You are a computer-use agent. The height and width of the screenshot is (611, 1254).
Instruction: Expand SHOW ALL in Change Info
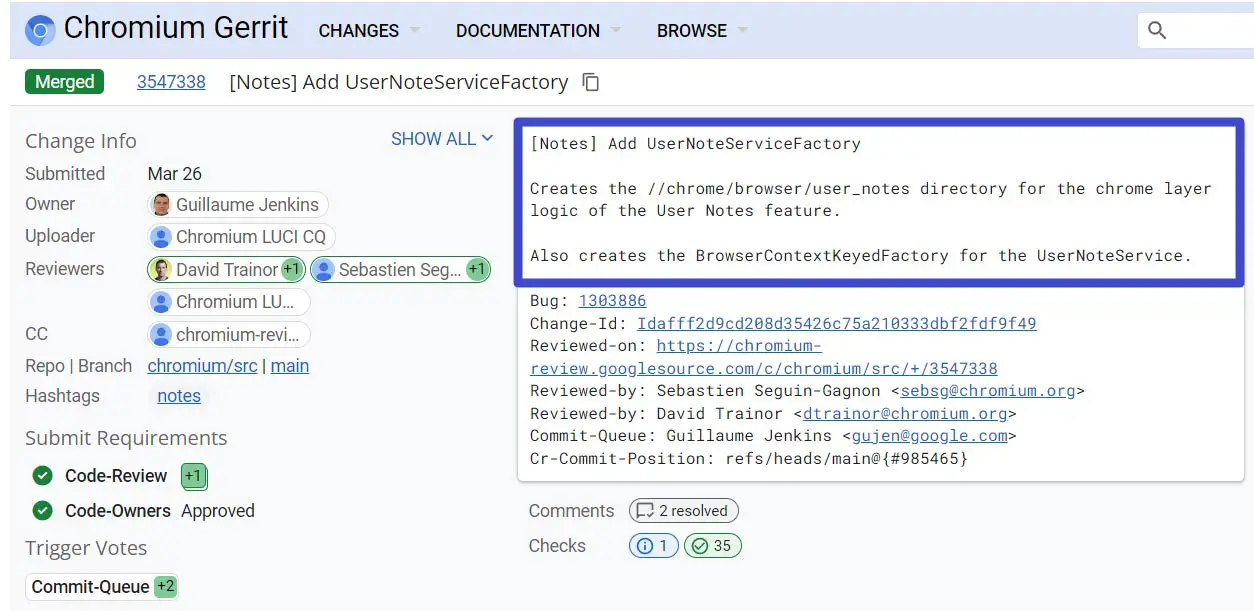point(442,139)
